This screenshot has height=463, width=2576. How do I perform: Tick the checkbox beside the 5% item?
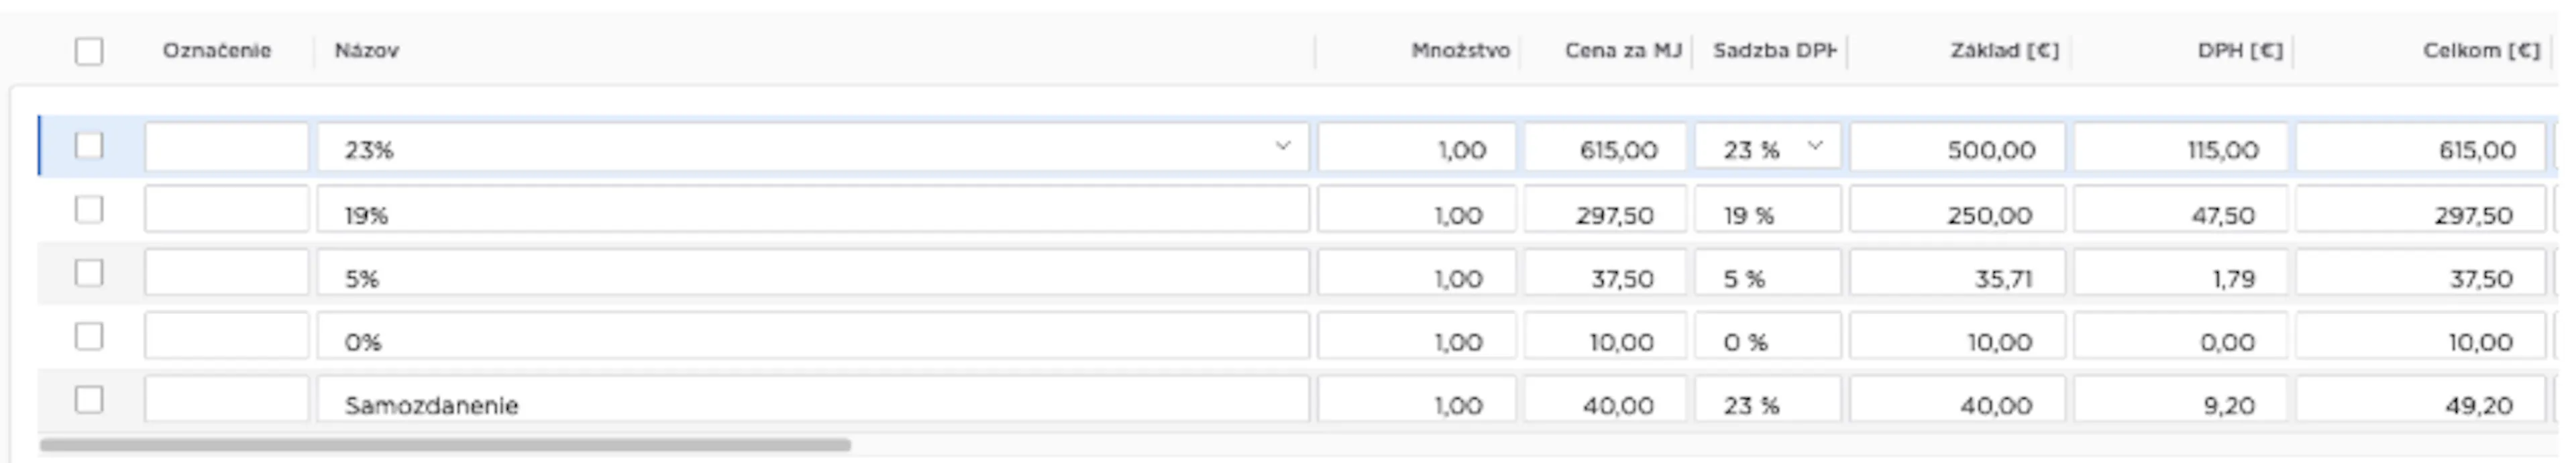[x=89, y=273]
